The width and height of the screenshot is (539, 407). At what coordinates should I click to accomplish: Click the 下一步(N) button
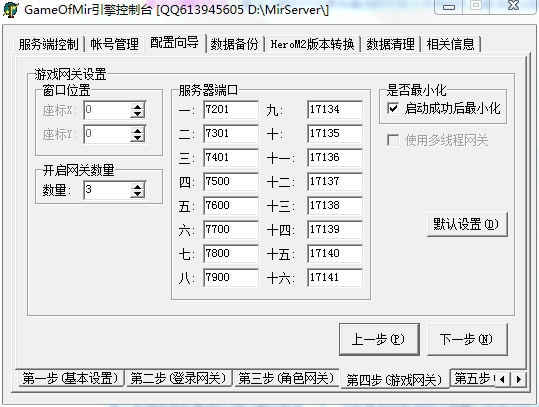(x=467, y=339)
